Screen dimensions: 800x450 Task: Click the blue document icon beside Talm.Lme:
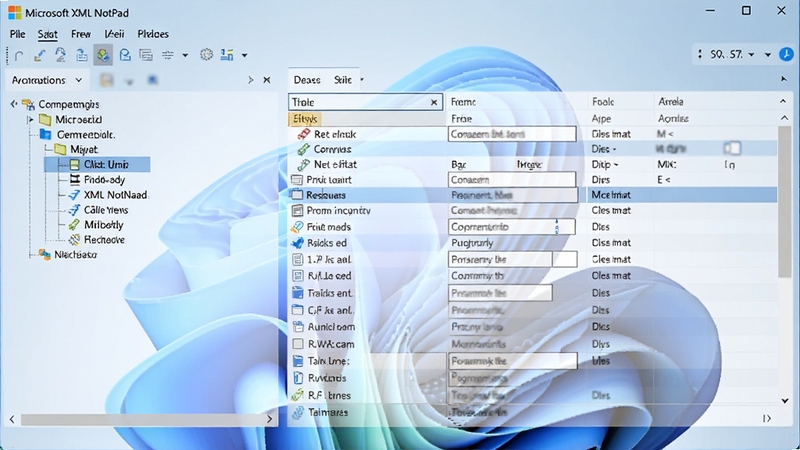[297, 361]
